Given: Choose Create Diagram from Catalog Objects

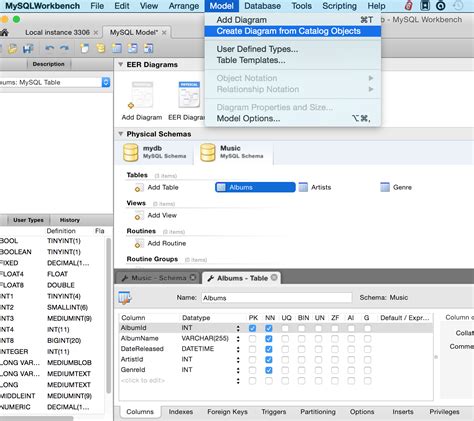Looking at the screenshot, I should [293, 31].
